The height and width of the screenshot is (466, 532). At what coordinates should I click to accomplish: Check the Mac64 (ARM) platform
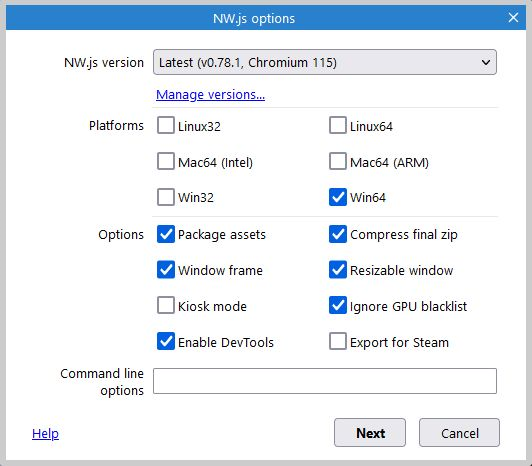338,161
